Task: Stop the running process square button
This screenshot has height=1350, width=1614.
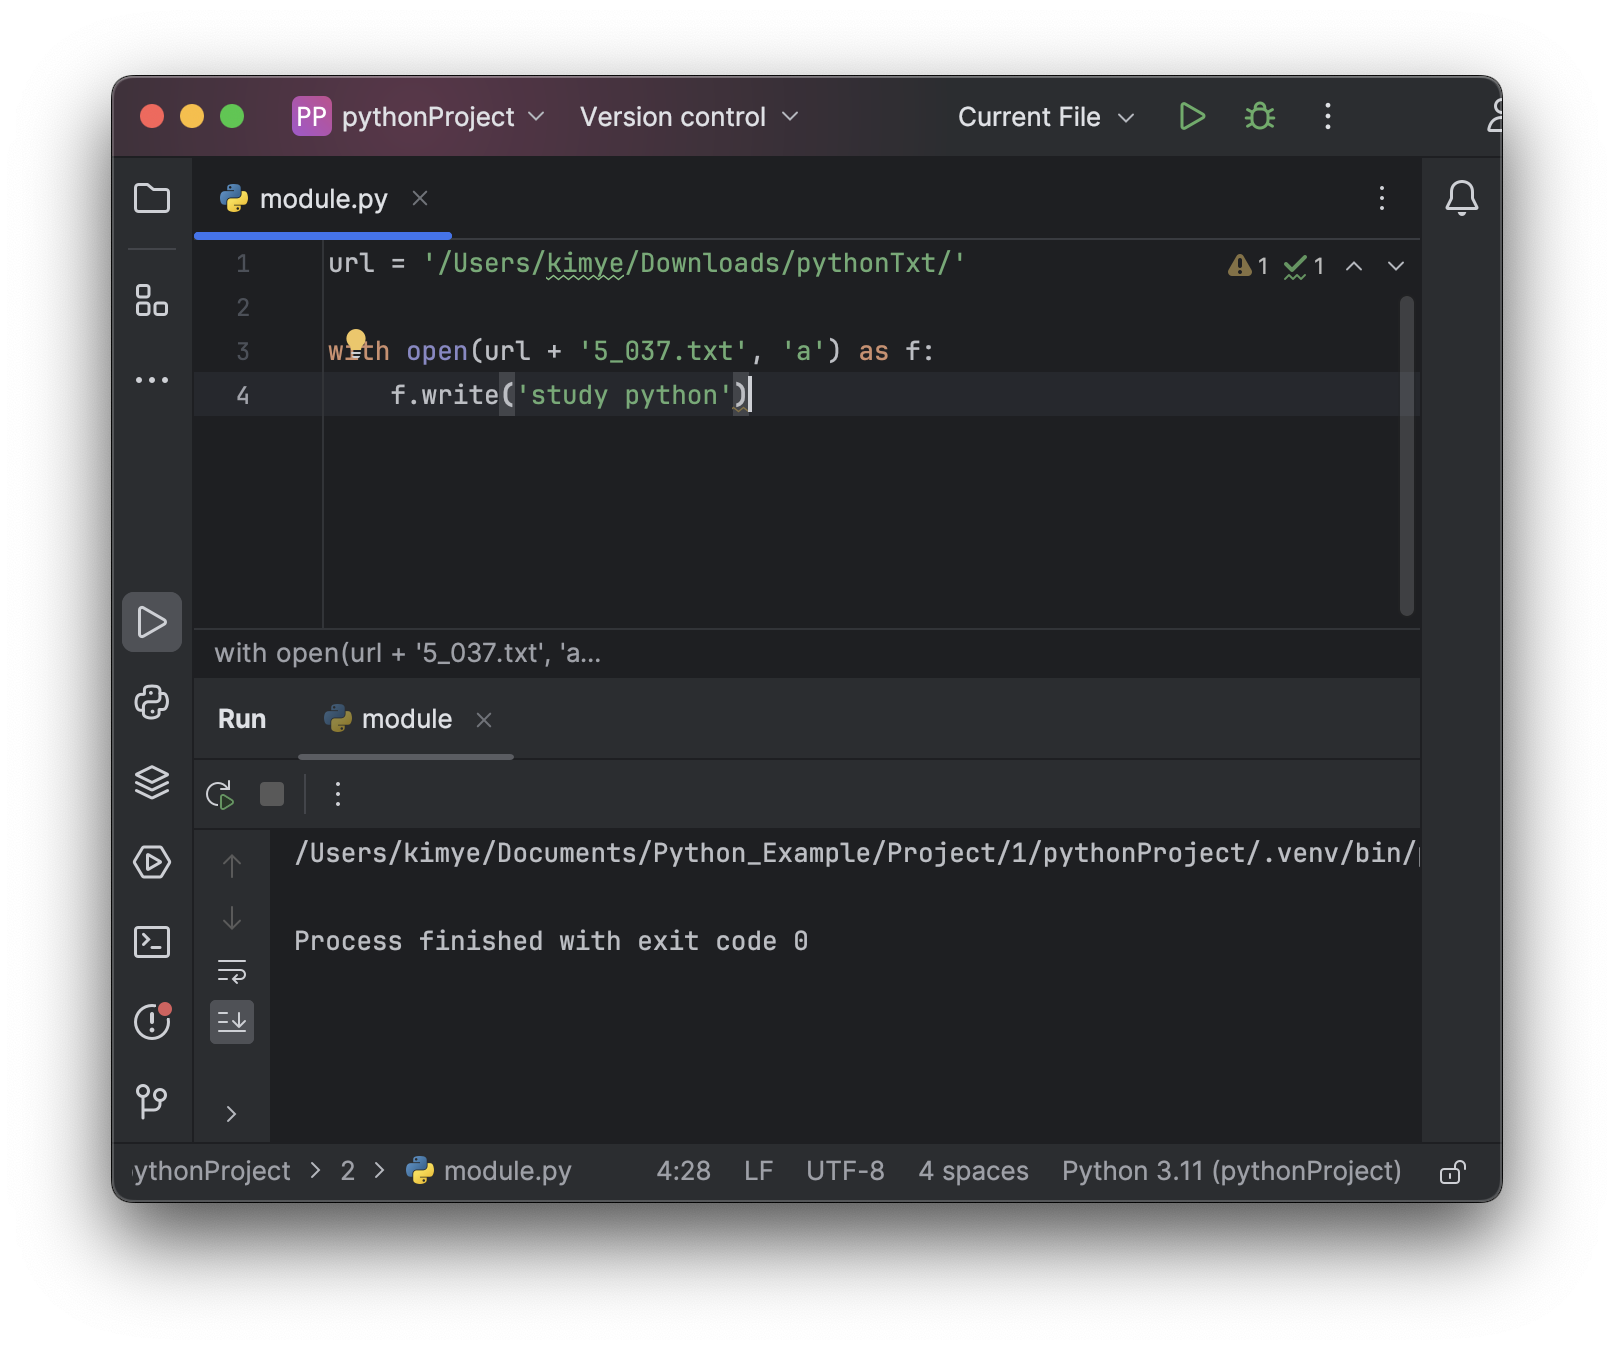Action: (x=272, y=794)
